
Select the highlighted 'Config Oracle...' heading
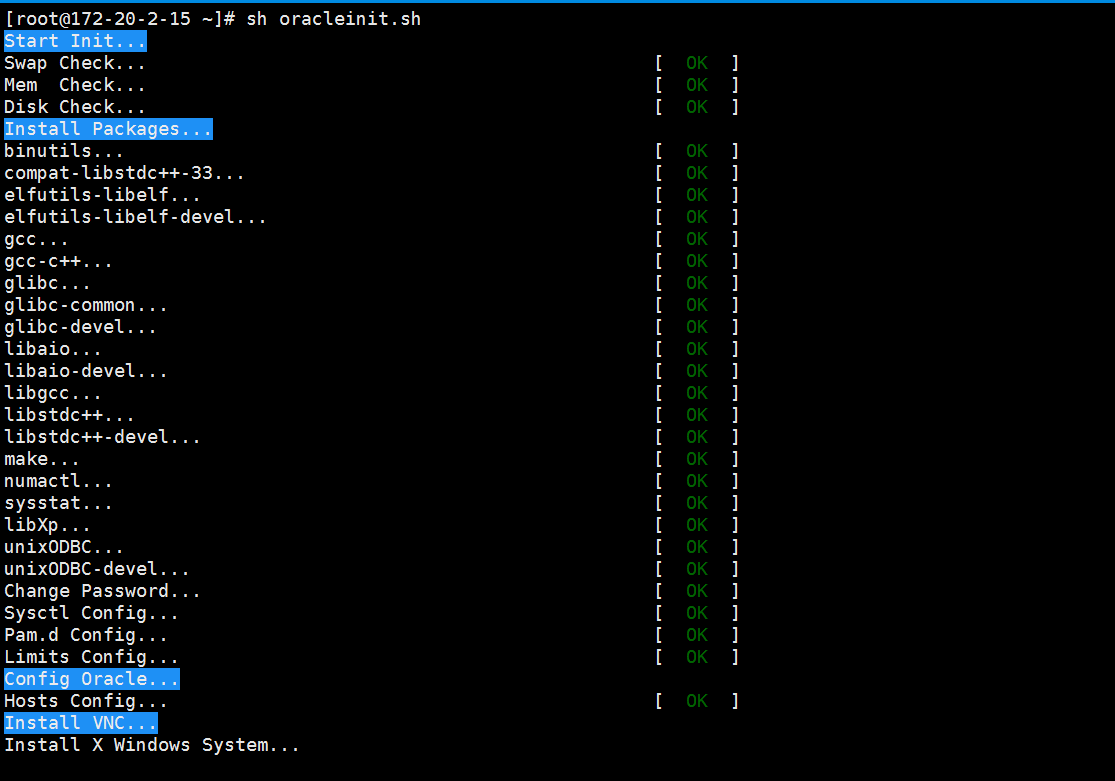pyautogui.click(x=92, y=679)
